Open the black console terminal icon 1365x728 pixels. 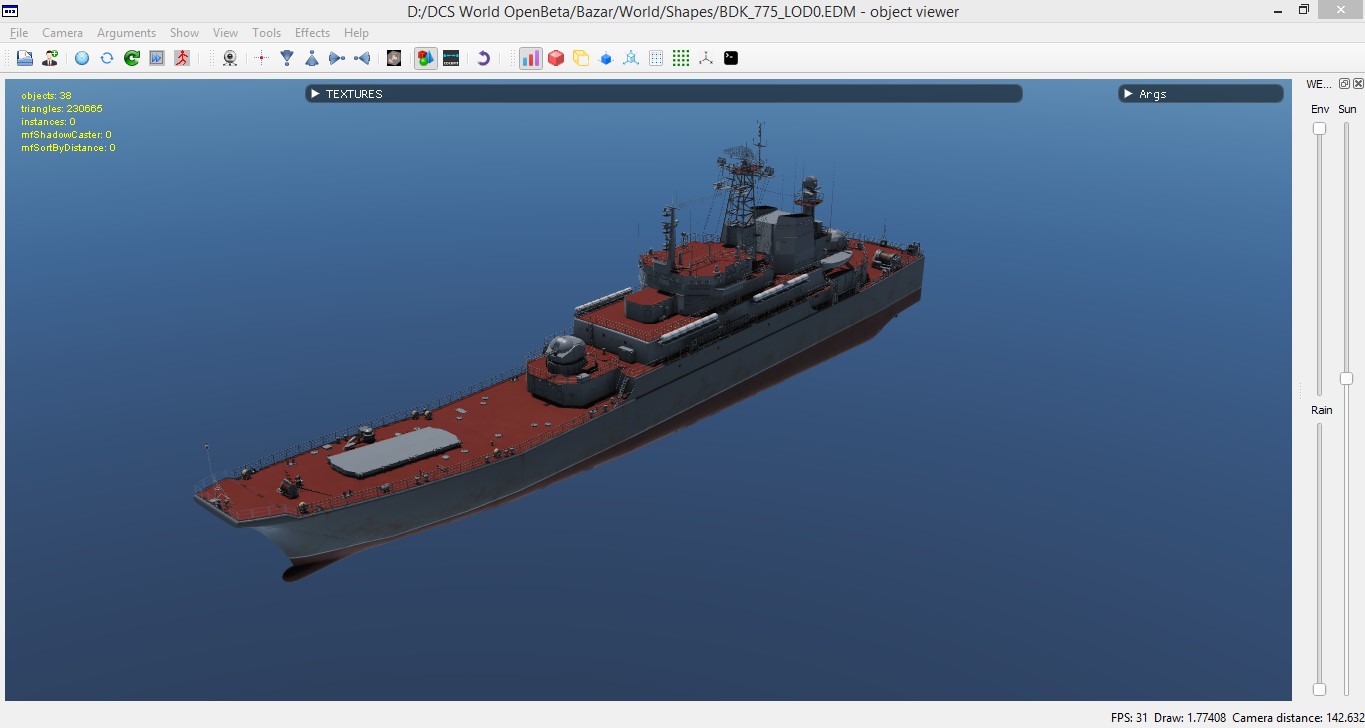pos(731,58)
